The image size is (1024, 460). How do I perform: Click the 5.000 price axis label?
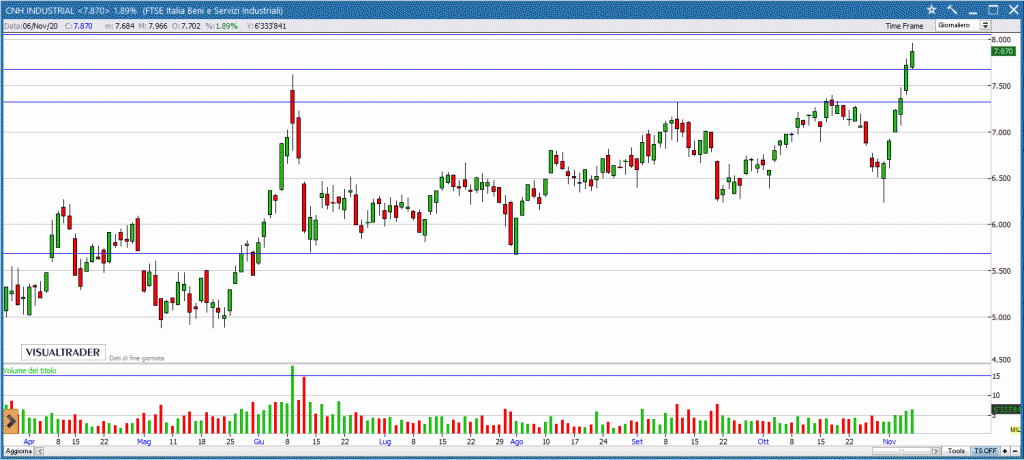(1002, 318)
